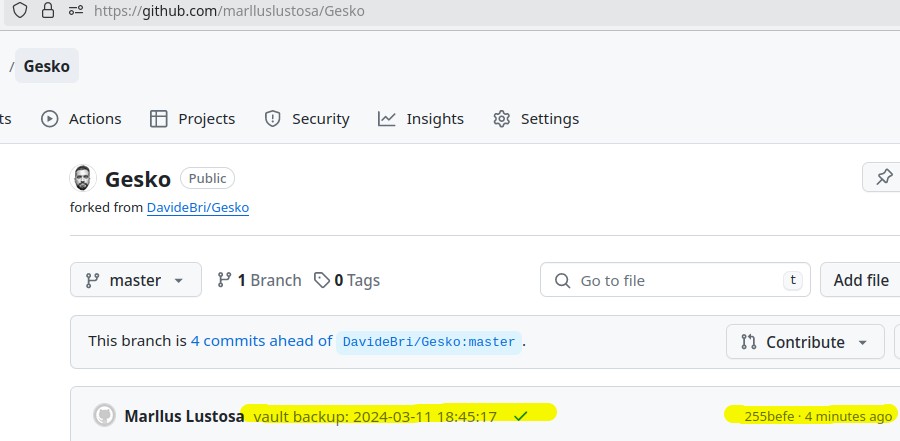Open the Security tab
Screen dimensions: 900x441
pos(307,119)
